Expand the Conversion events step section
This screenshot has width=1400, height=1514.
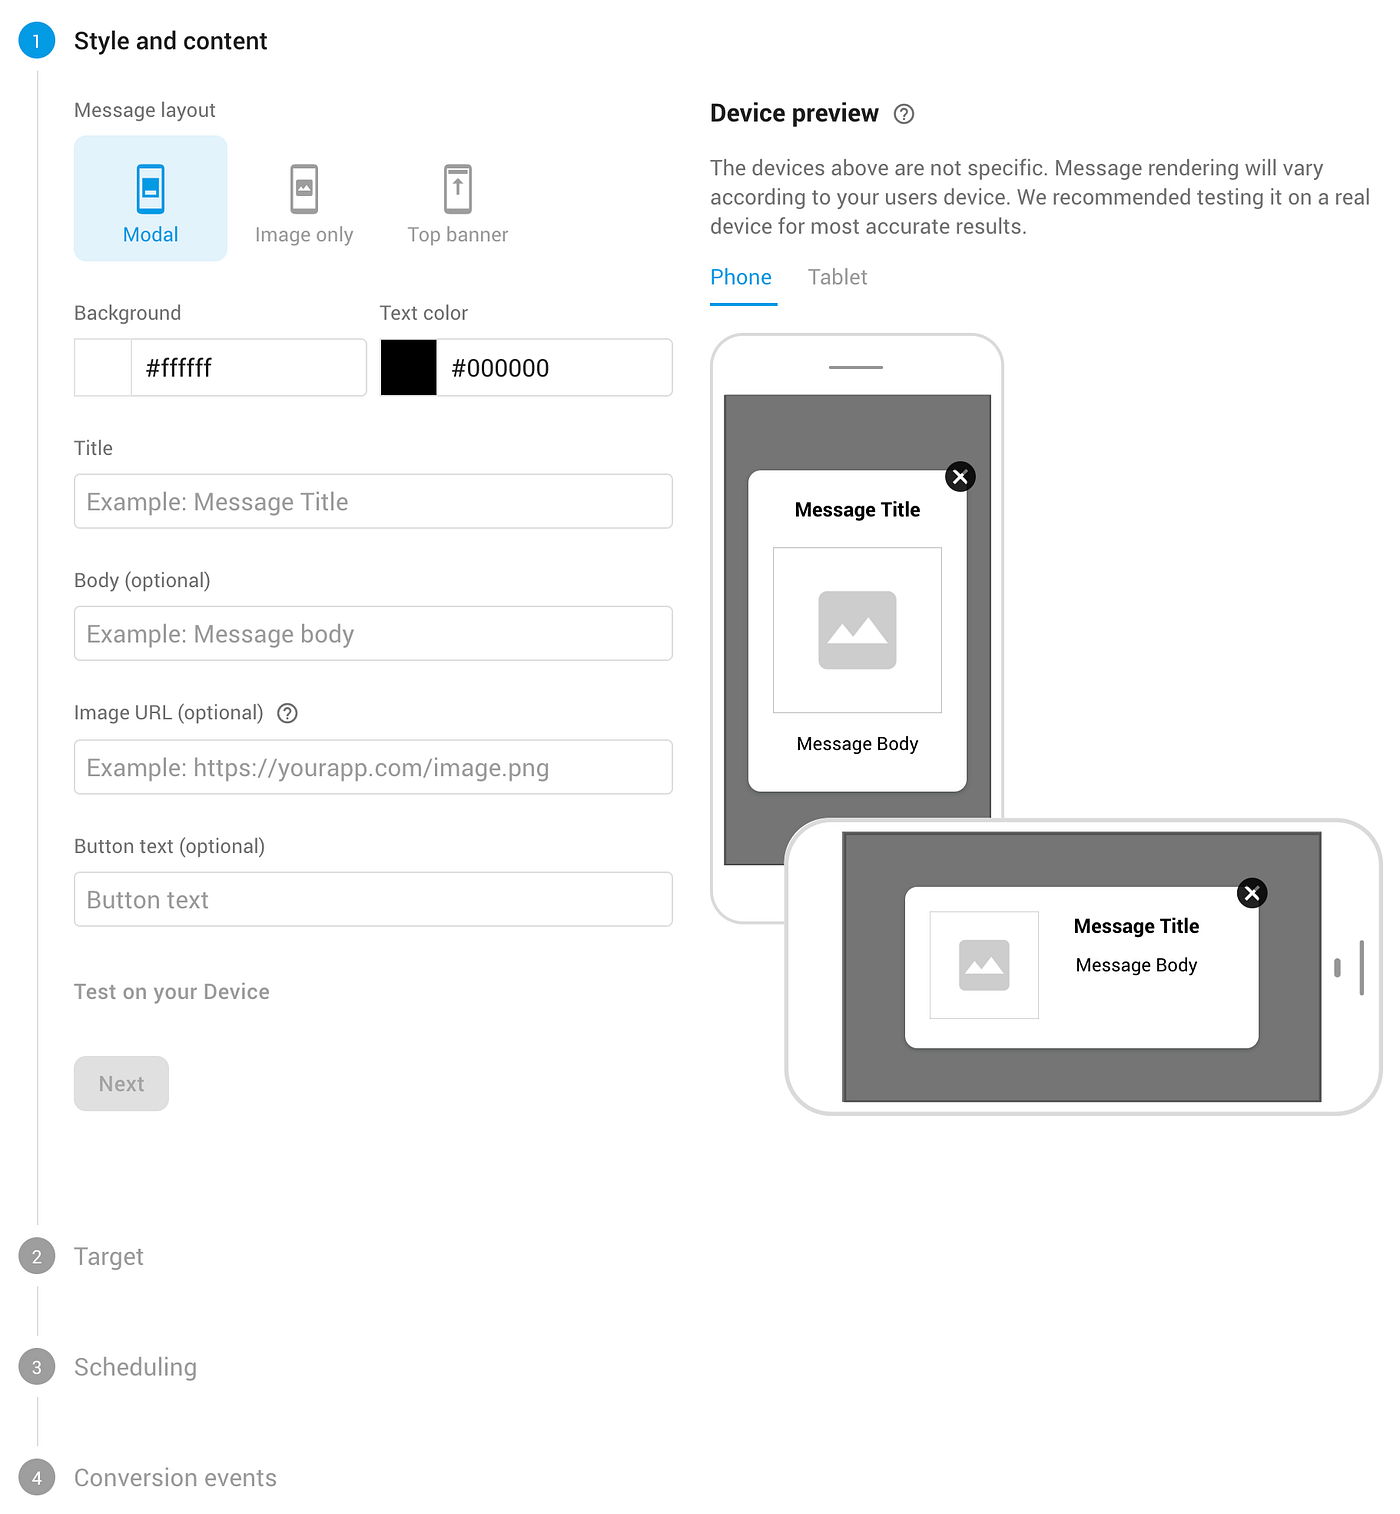[x=175, y=1477]
